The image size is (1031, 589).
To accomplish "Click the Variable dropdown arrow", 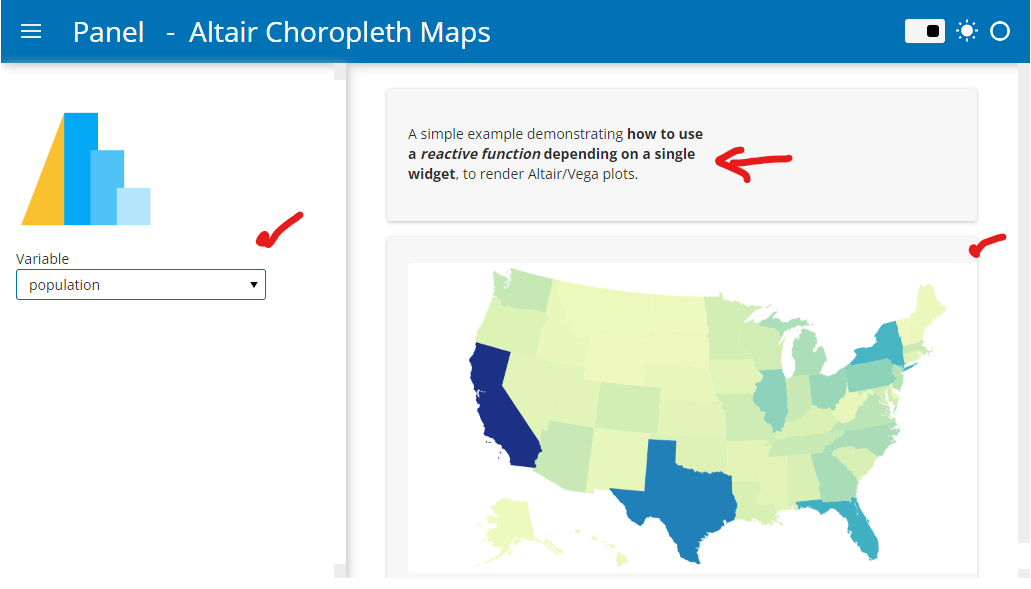I will point(252,284).
